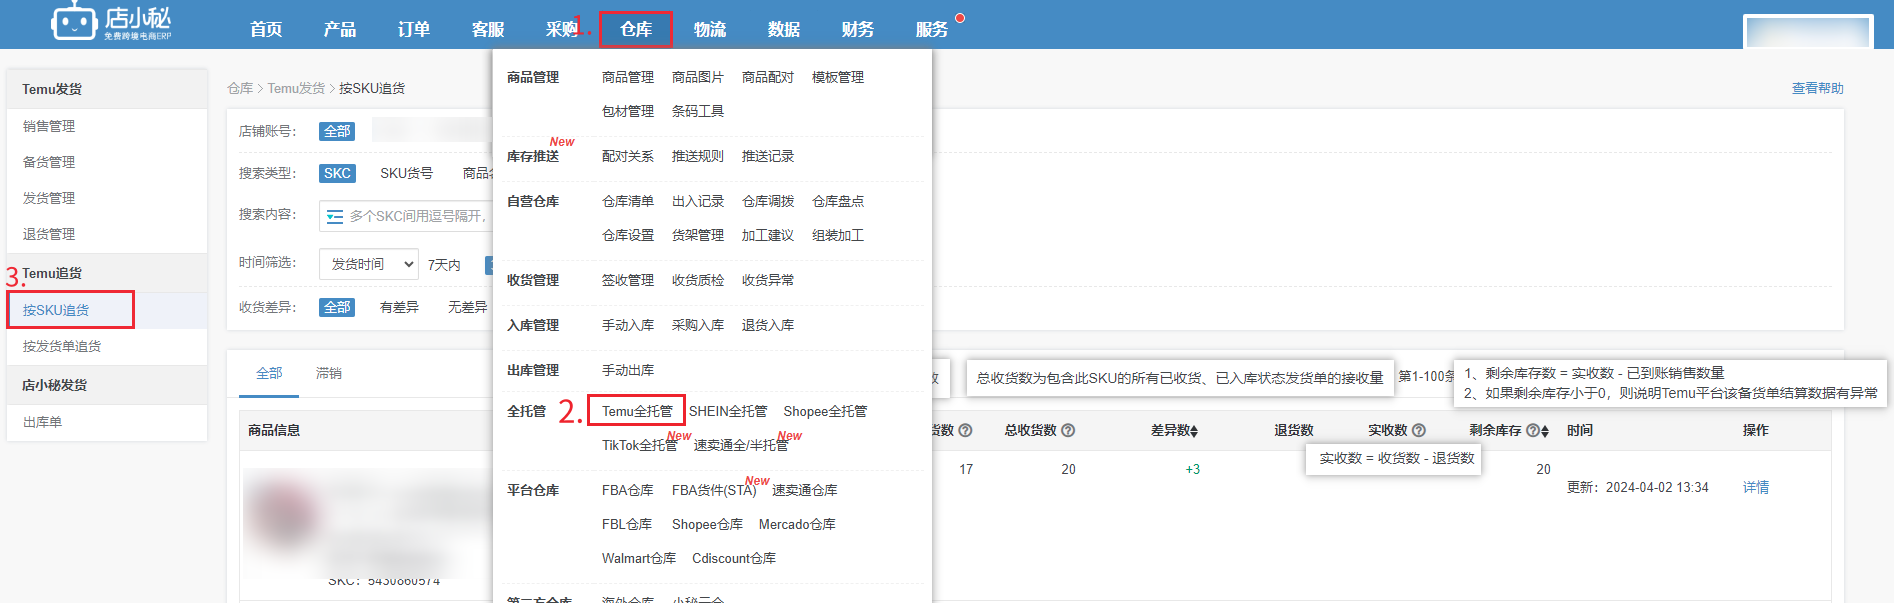The width and height of the screenshot is (1894, 603).
Task: Switch to the 全部 results tab
Action: 269,373
